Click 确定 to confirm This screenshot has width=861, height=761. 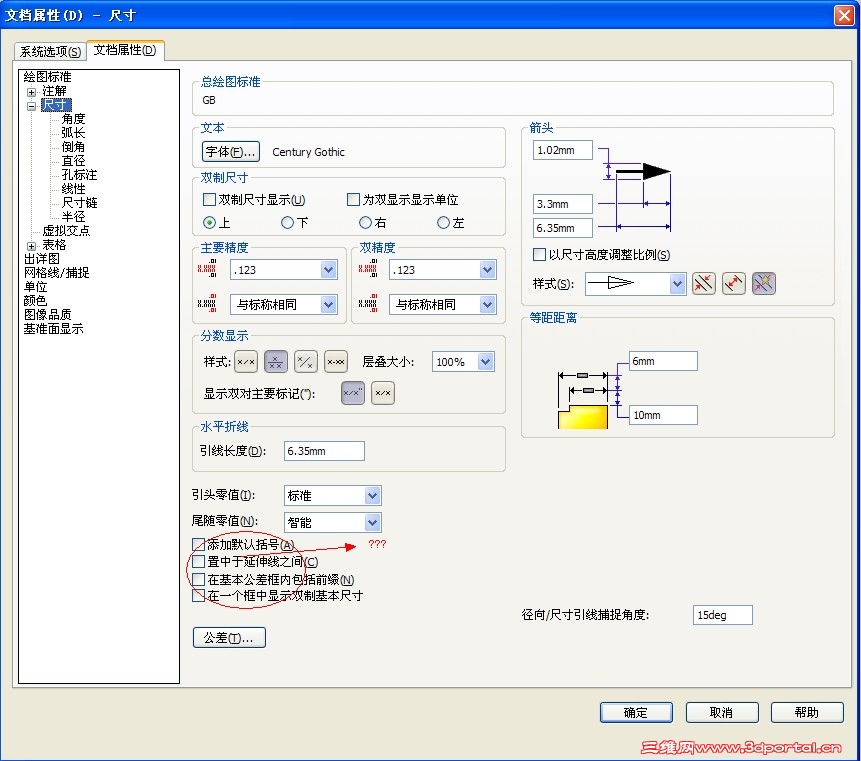(636, 712)
